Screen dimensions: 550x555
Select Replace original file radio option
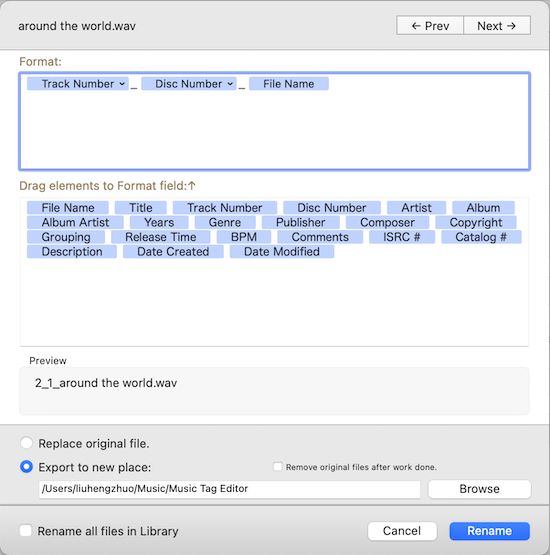[27, 443]
